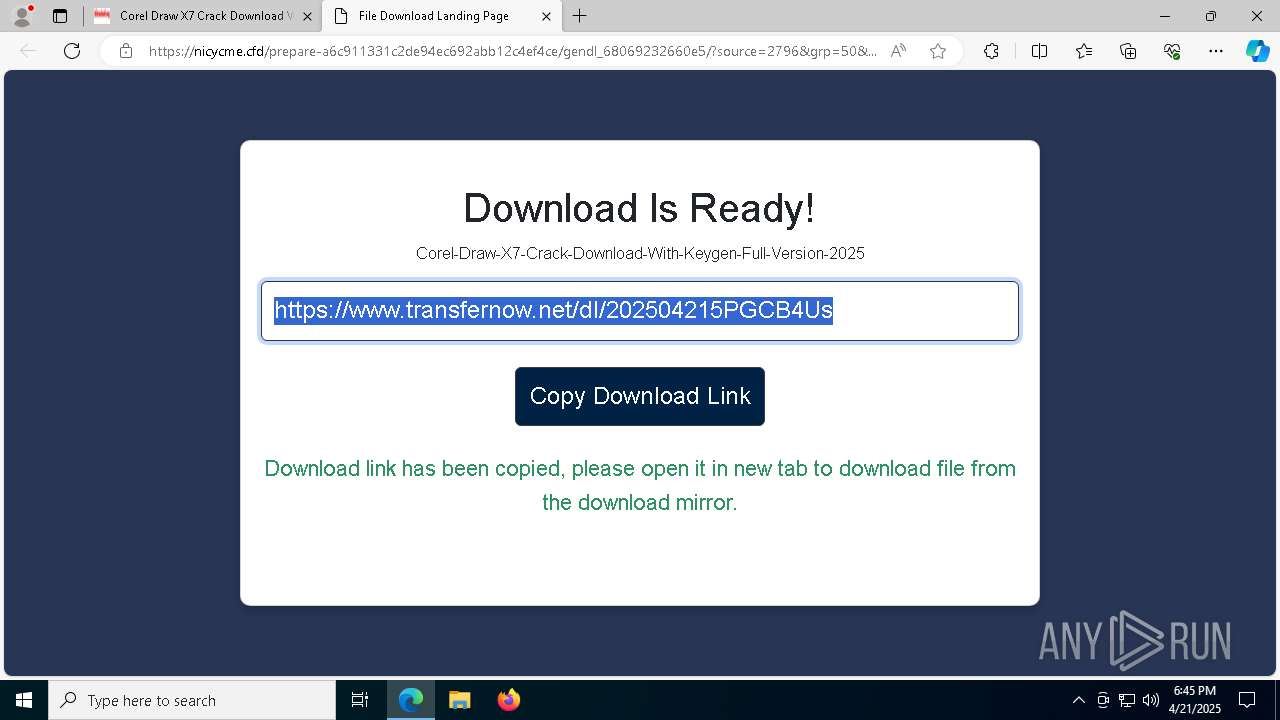Click the Download Is Ready heading
This screenshot has height=720, width=1280.
pos(640,208)
